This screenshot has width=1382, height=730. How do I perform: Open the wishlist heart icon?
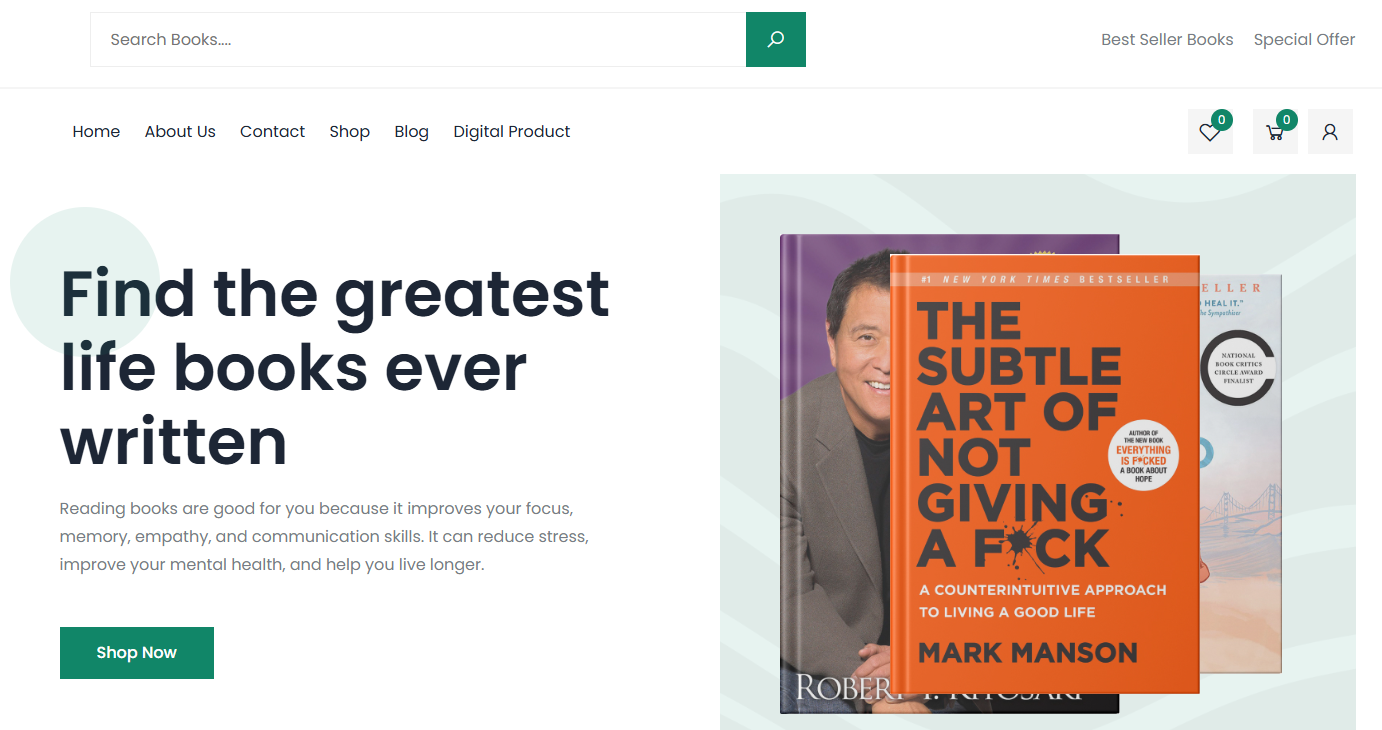click(x=1209, y=133)
